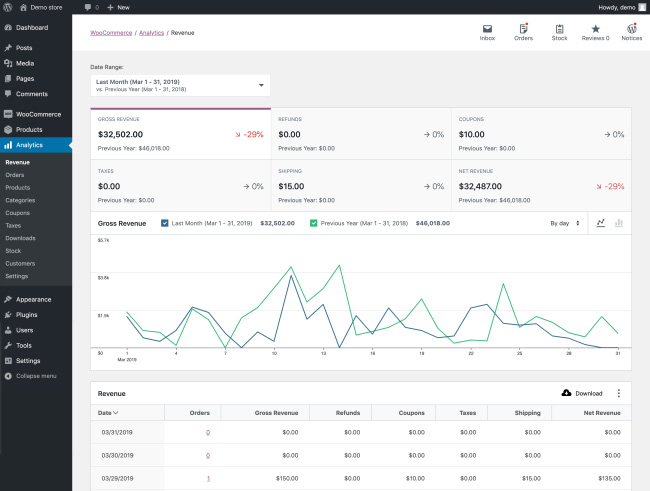This screenshot has width=650, height=491.
Task: Open Users in sidebar
Action: (x=36, y=330)
